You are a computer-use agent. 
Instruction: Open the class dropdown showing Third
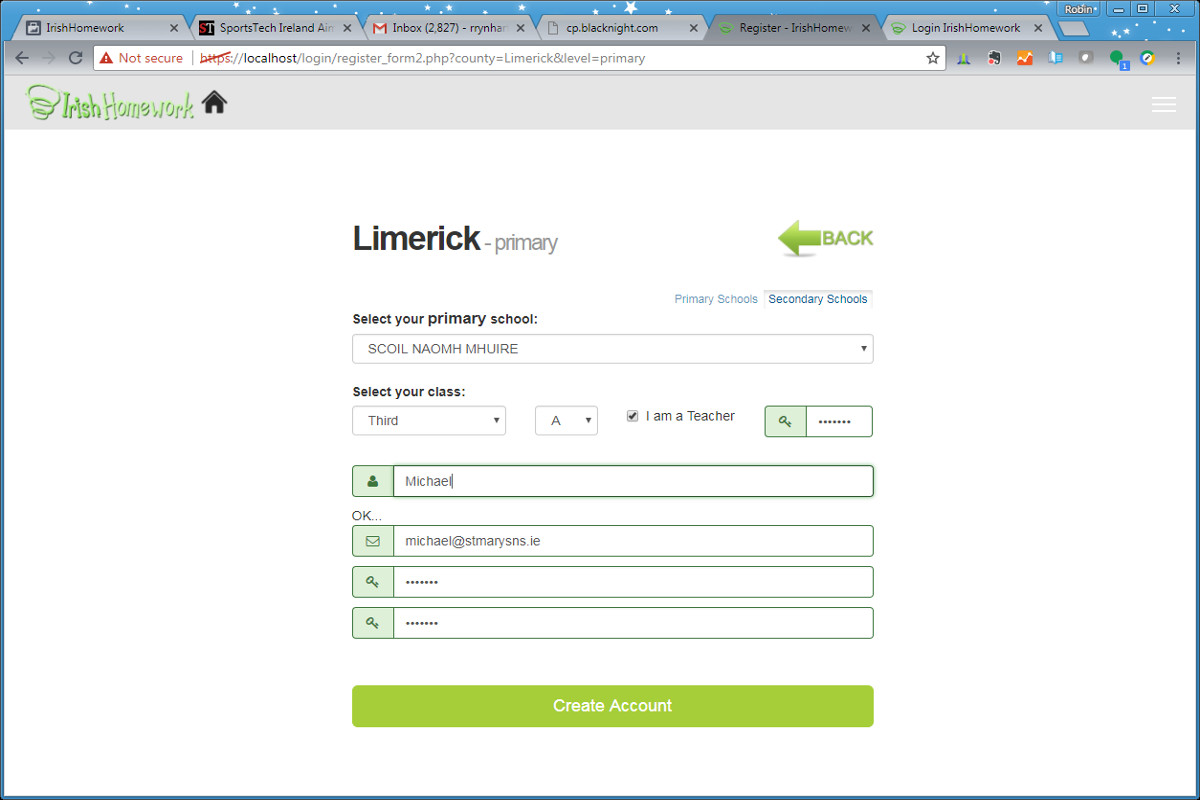tap(428, 420)
